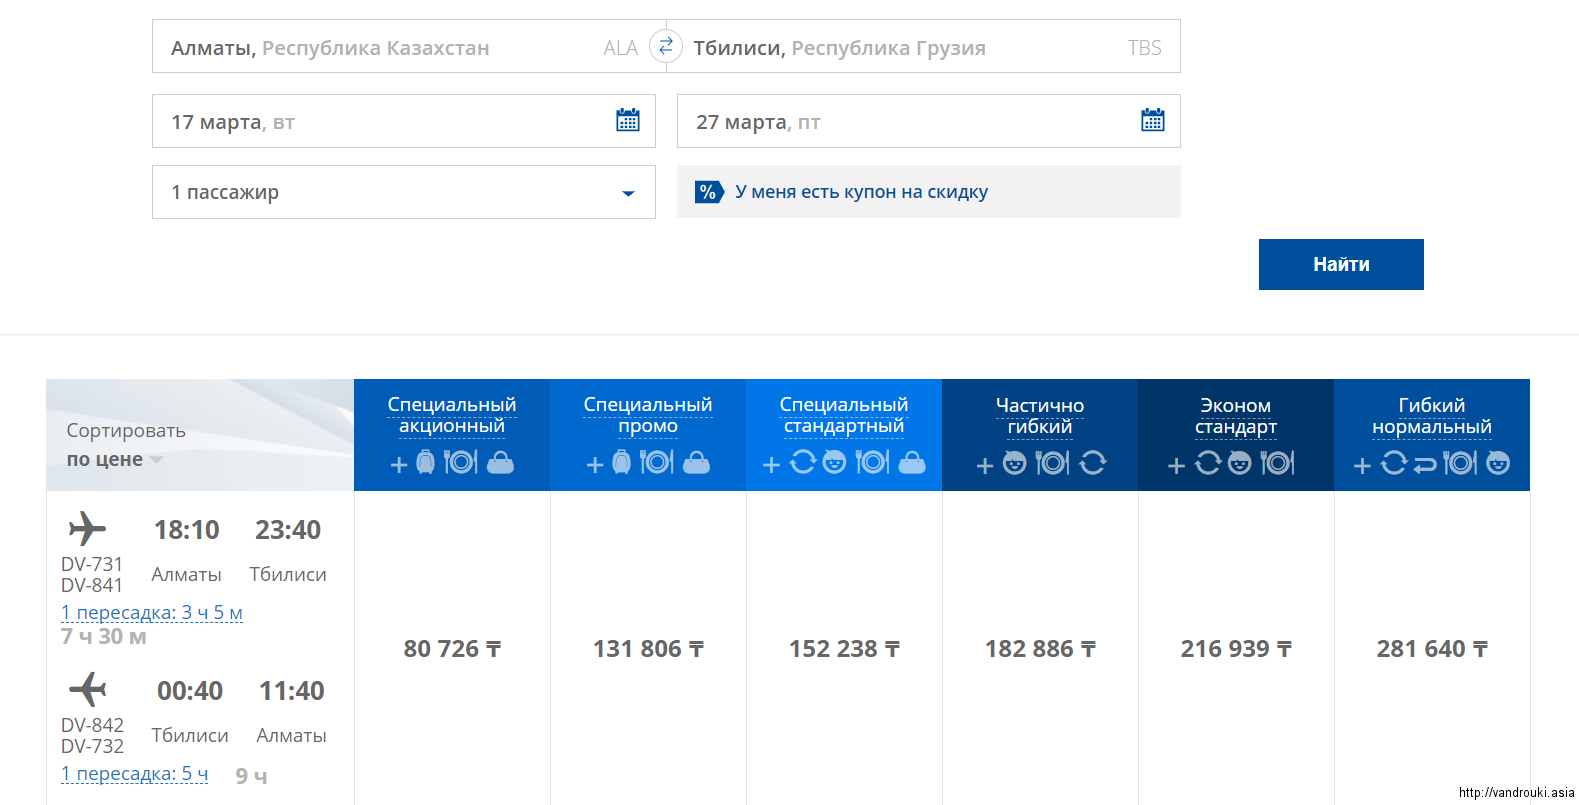Click meal icon under Эконом стандарт
Image resolution: width=1579 pixels, height=805 pixels.
click(x=1277, y=462)
